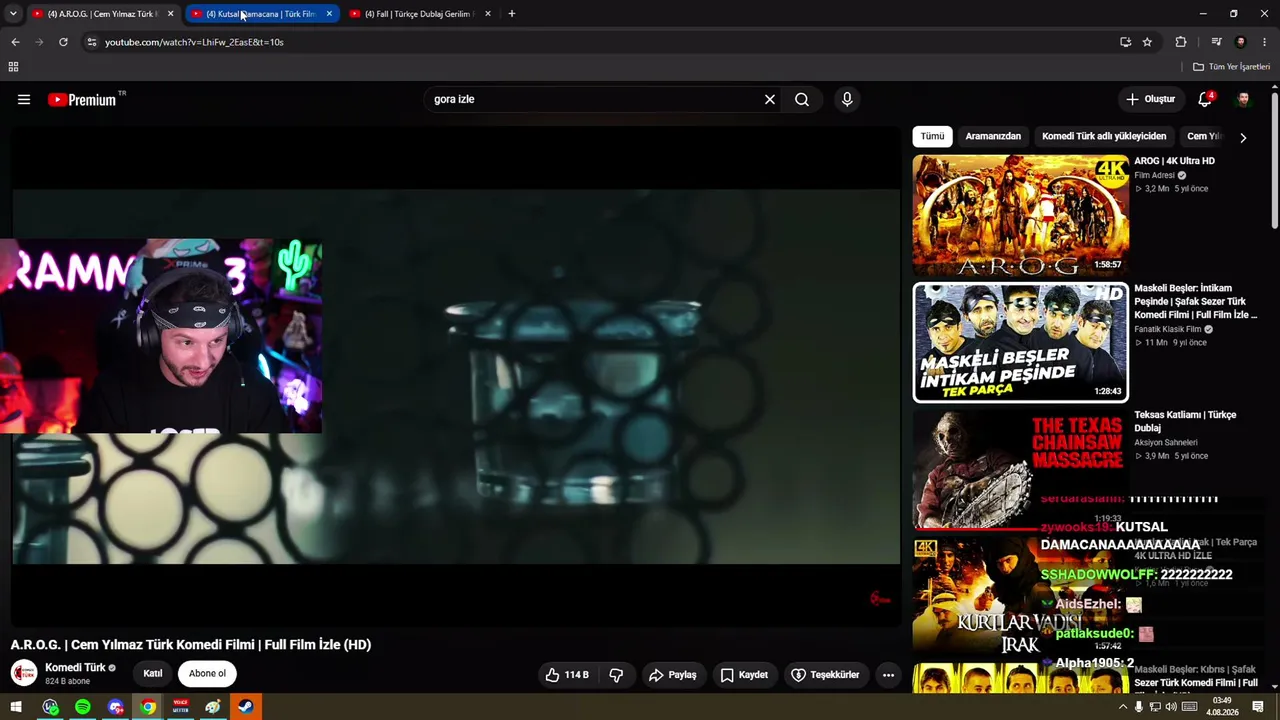Select the Tümü filter chip

pos(932,136)
